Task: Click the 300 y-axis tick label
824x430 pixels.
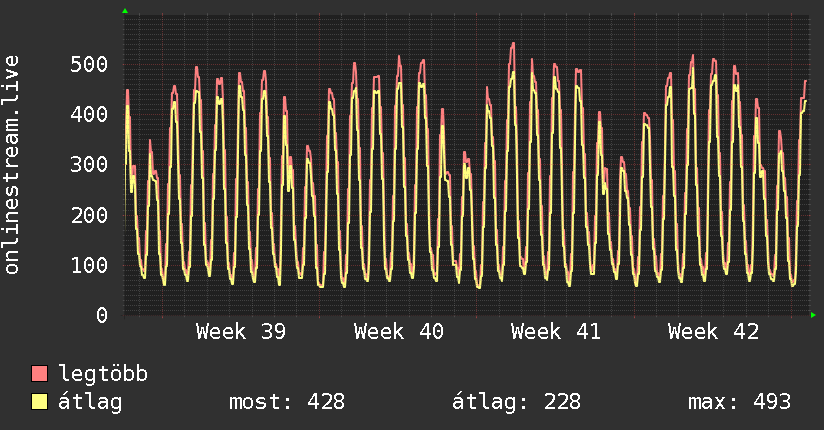Action: coord(89,165)
